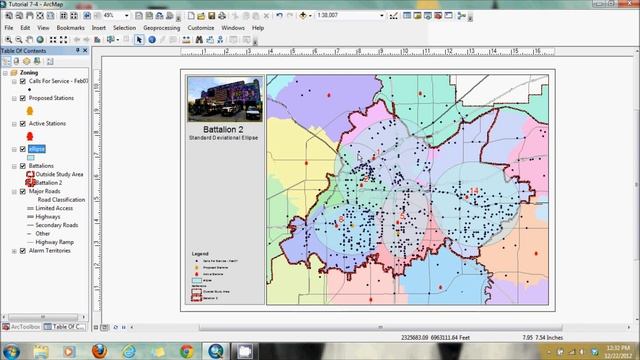Image resolution: width=640 pixels, height=360 pixels.
Task: Toggle Major Roads layer visibility
Action: [x=23, y=191]
